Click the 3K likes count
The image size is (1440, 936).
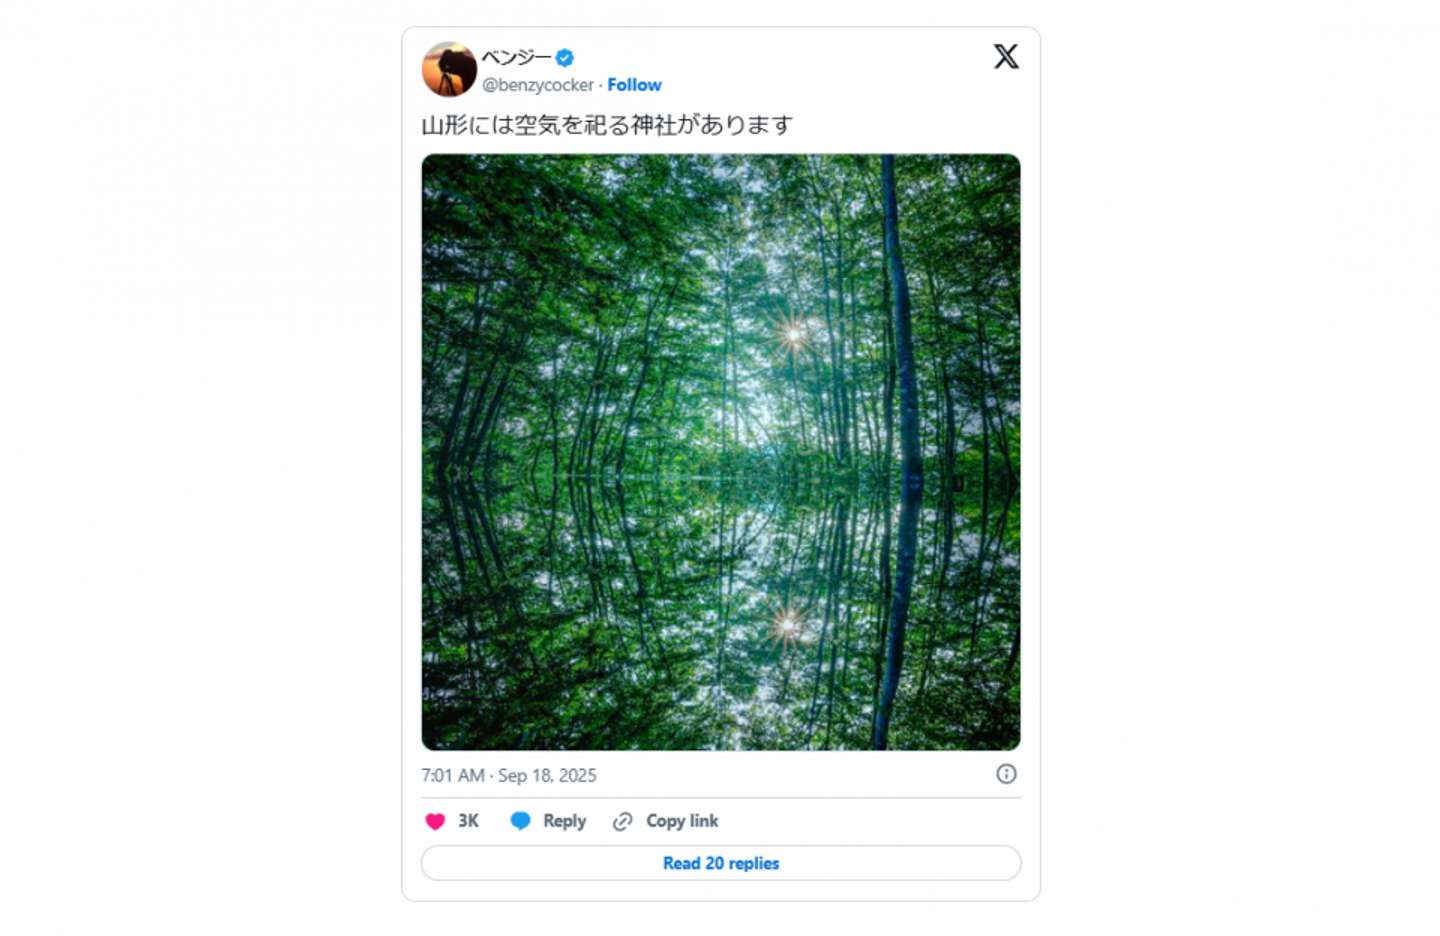click(x=468, y=821)
